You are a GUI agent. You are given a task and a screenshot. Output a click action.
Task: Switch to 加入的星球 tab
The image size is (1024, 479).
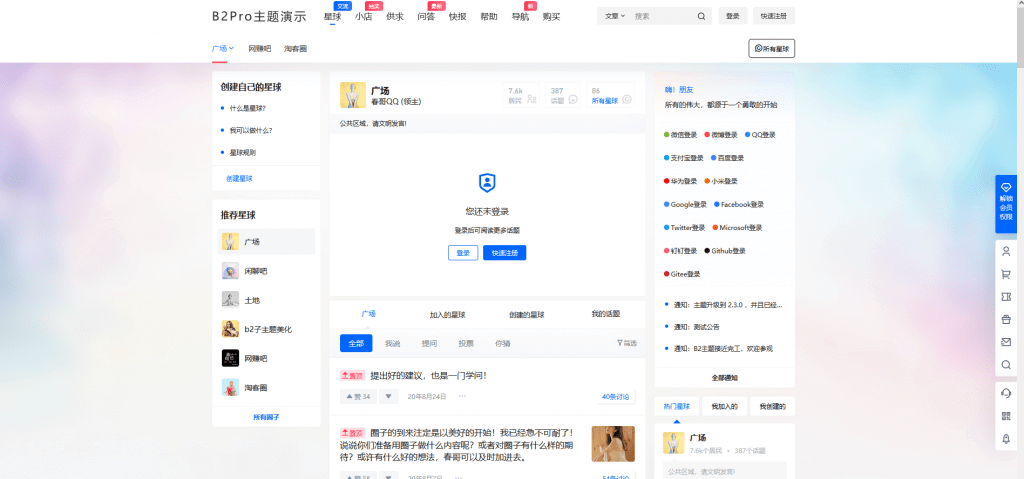[x=447, y=314]
